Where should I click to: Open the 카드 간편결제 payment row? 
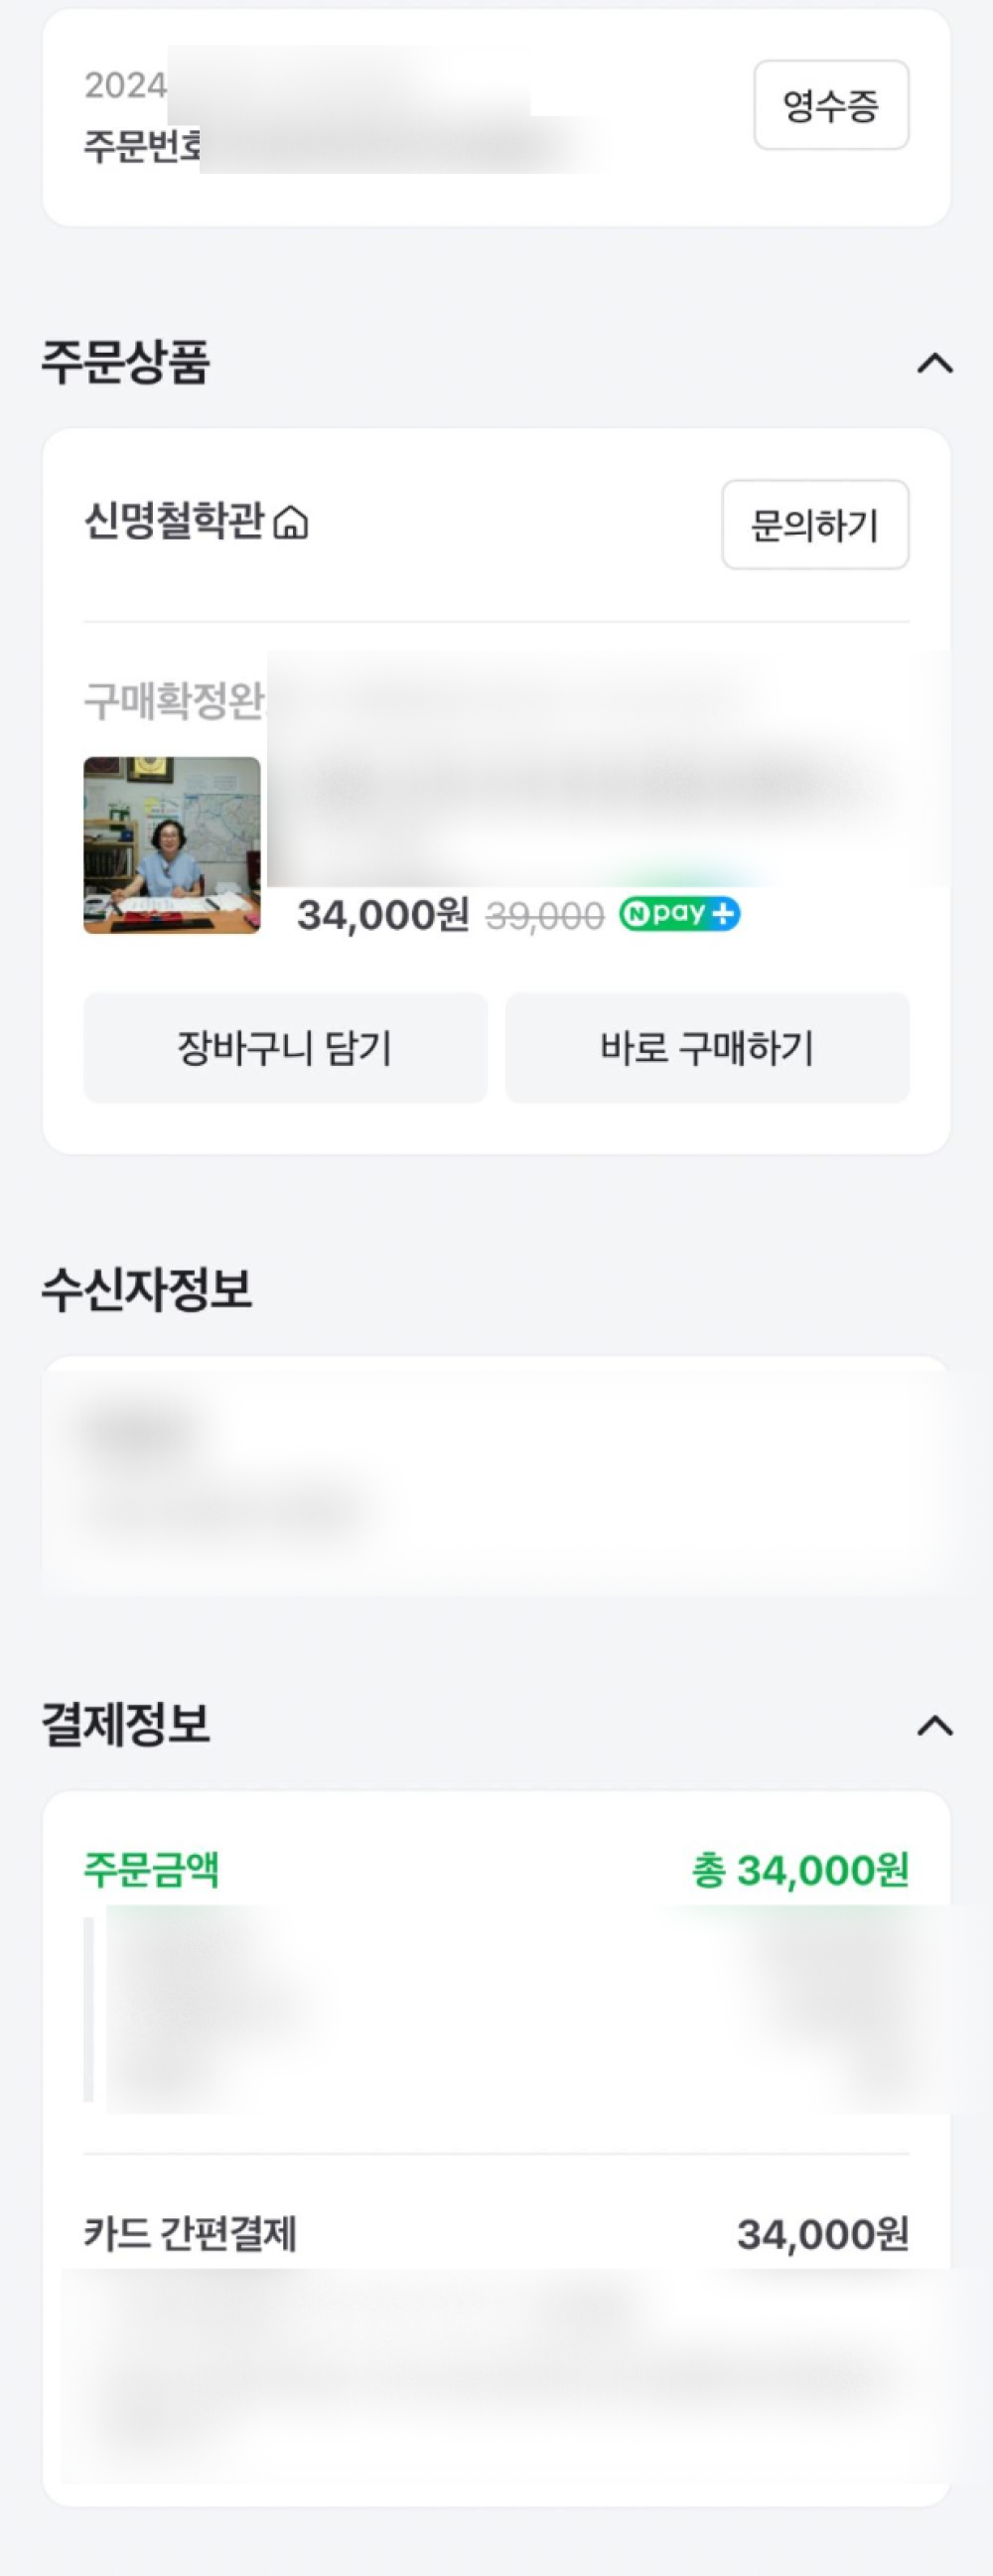pyautogui.click(x=496, y=2234)
